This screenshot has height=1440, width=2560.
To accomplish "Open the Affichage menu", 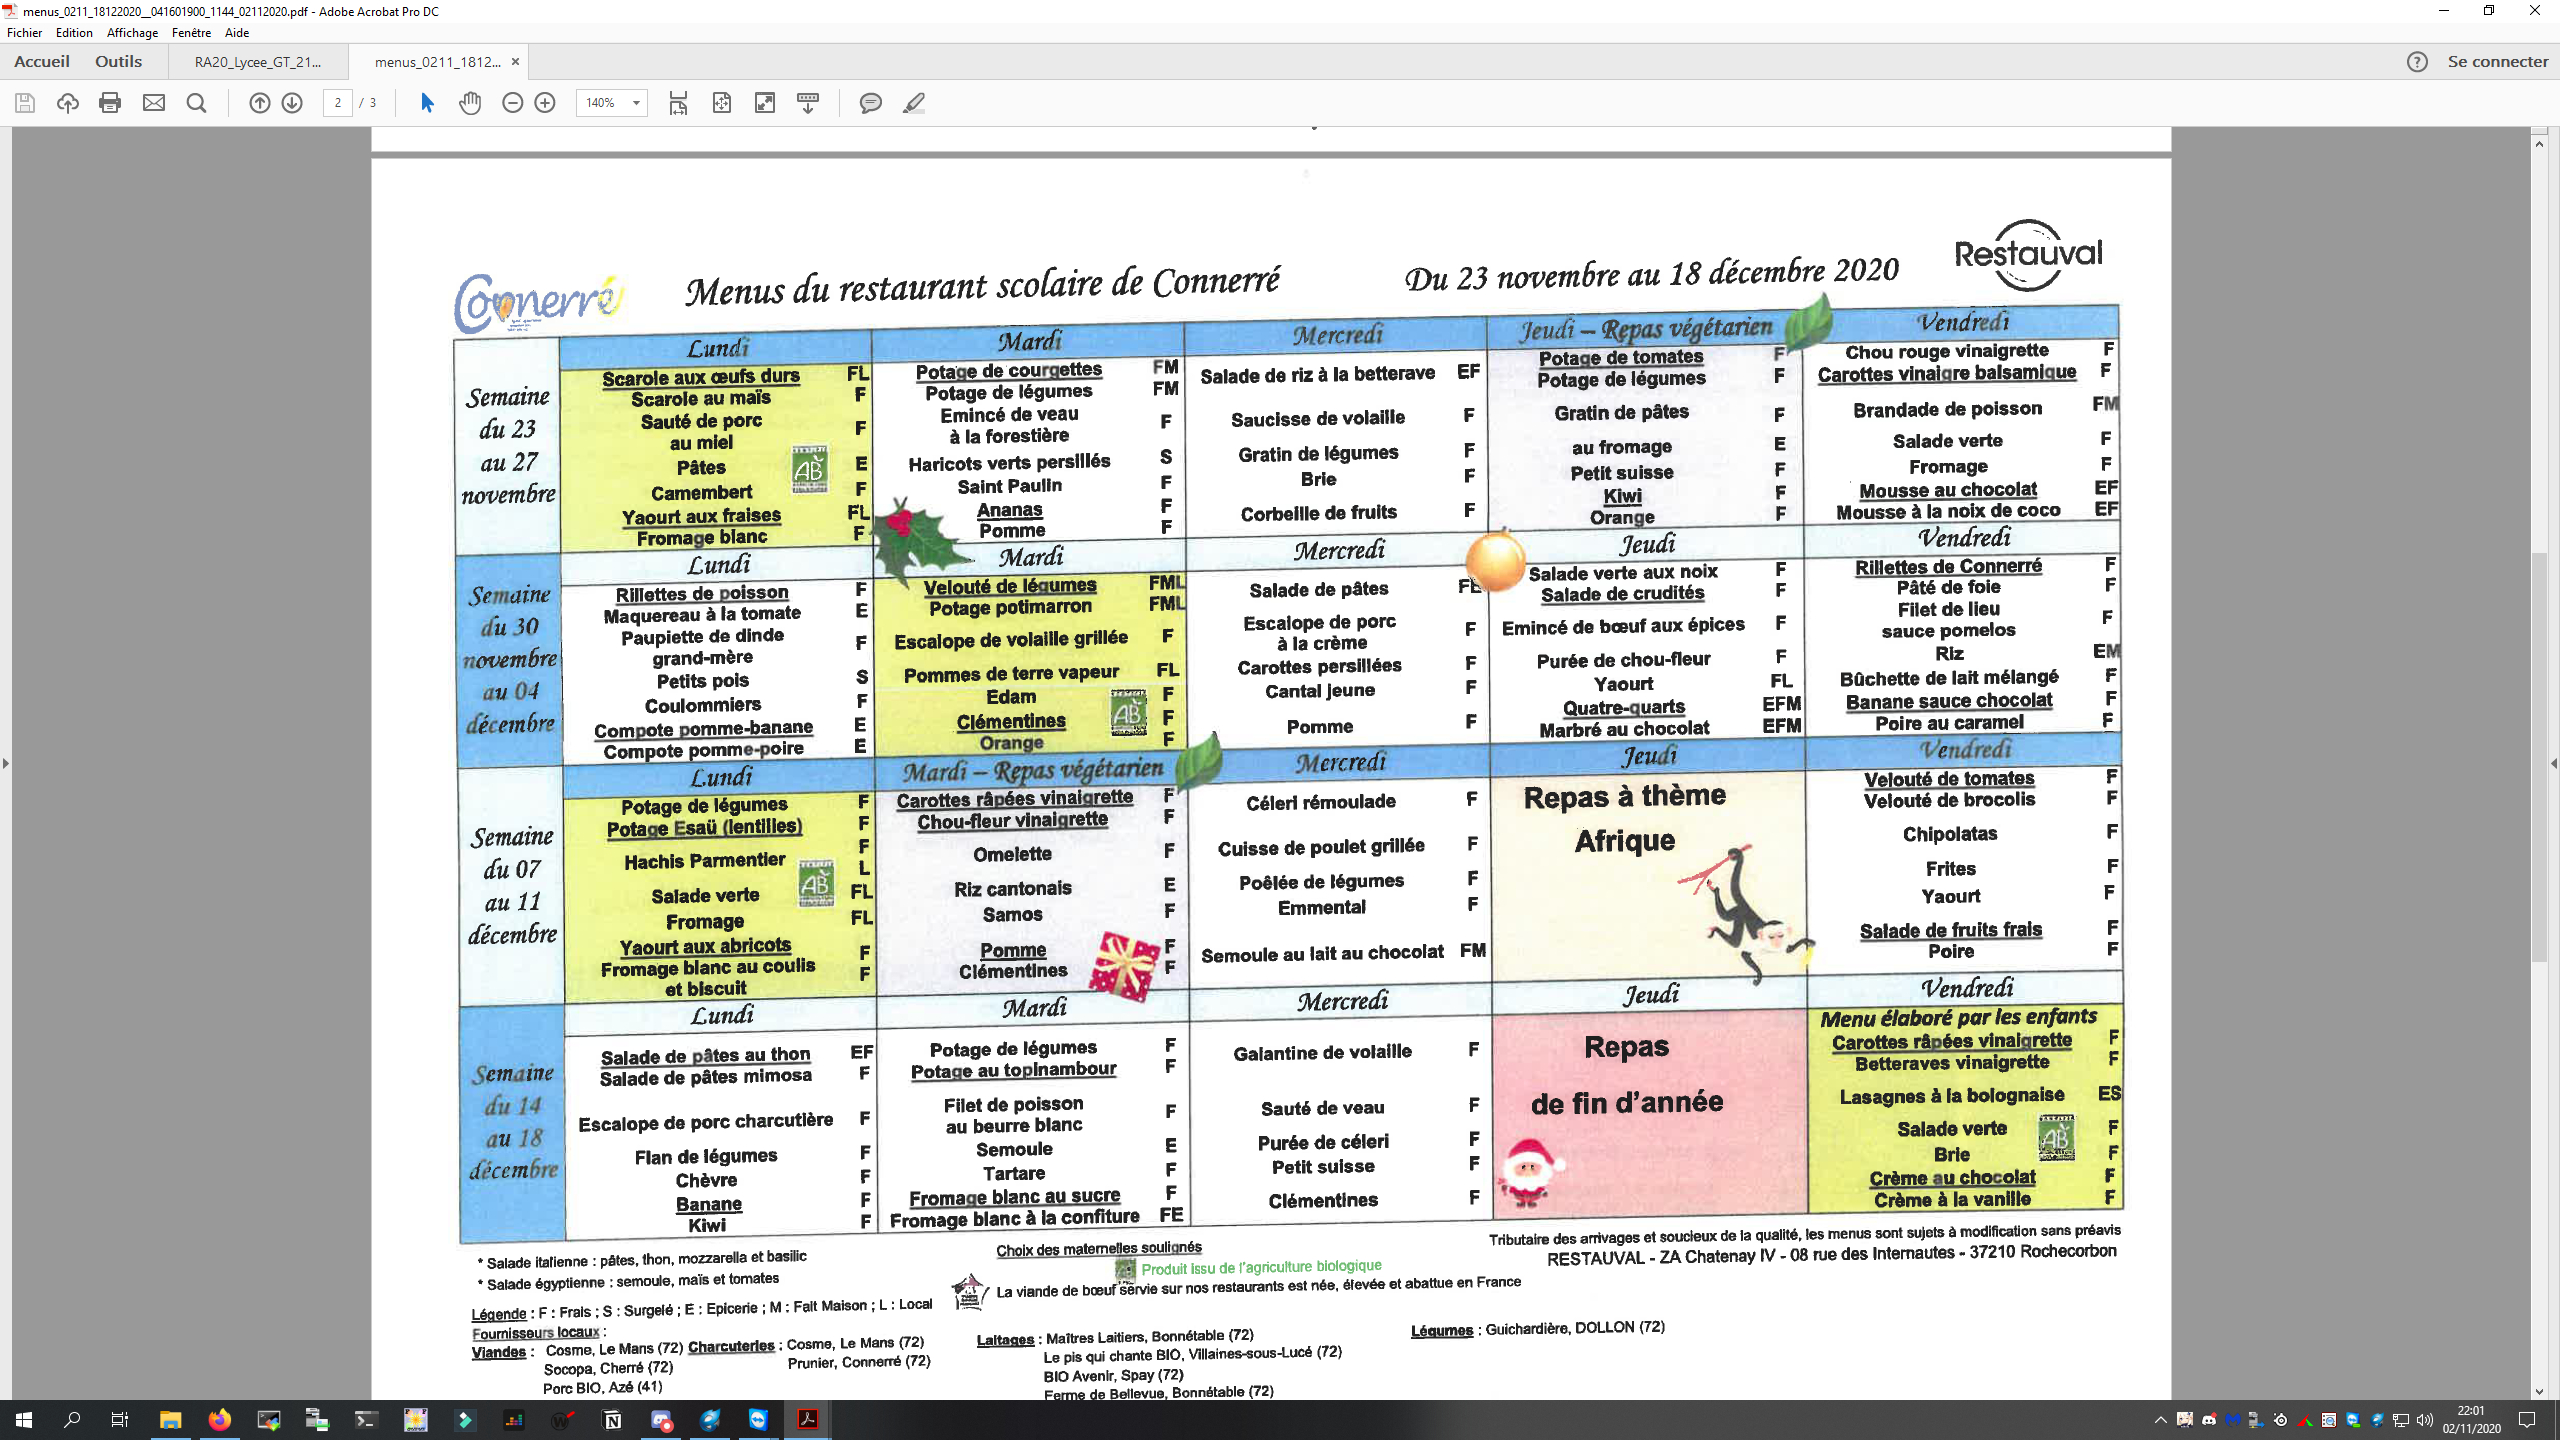I will click(132, 33).
